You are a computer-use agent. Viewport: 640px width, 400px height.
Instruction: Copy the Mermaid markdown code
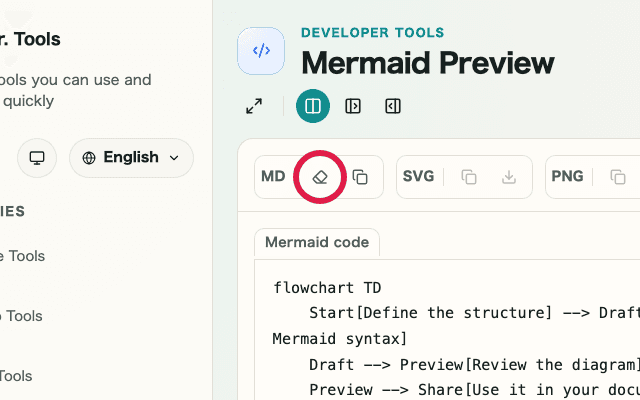[360, 177]
